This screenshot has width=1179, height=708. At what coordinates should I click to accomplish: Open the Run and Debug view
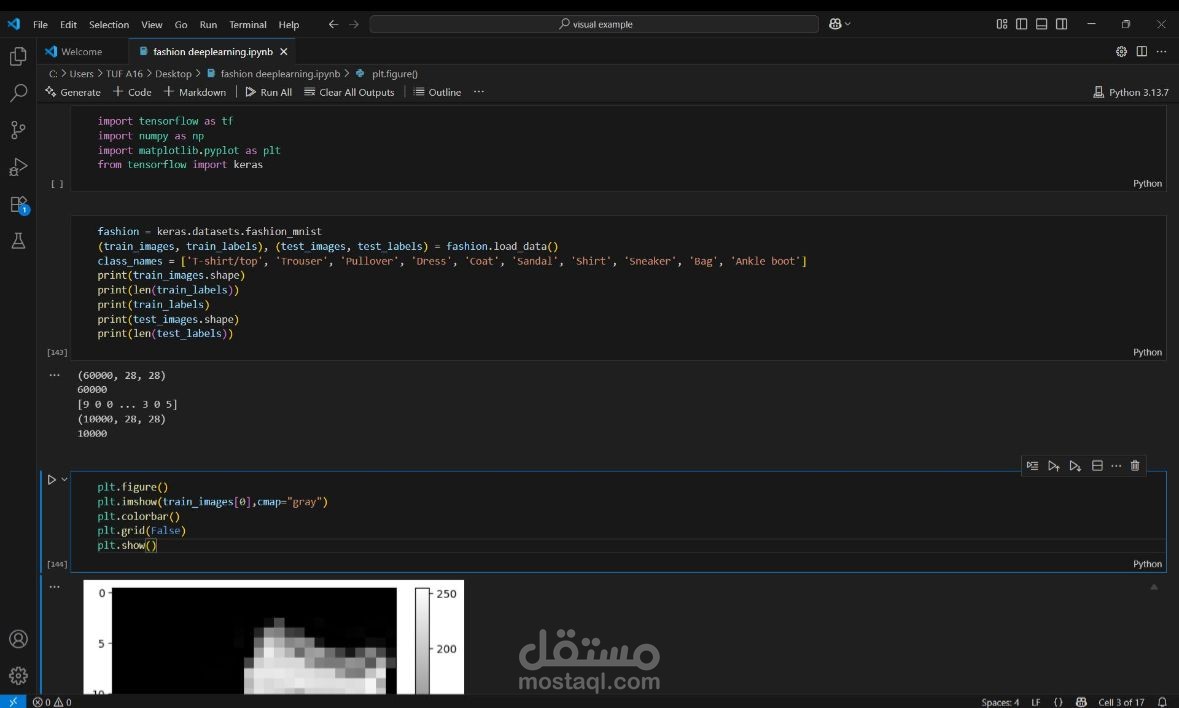[x=18, y=167]
